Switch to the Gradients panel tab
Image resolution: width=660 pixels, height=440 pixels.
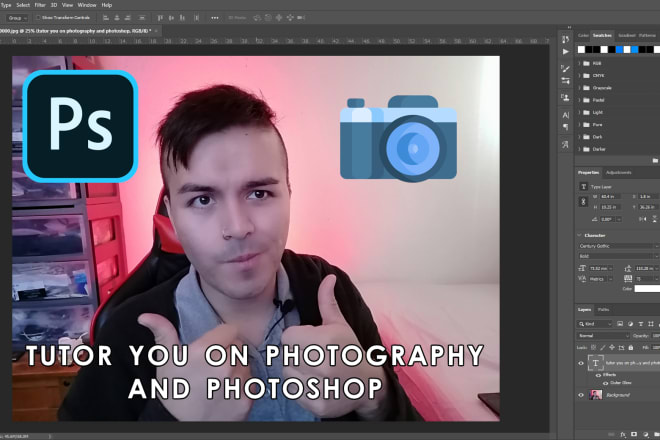(x=626, y=35)
